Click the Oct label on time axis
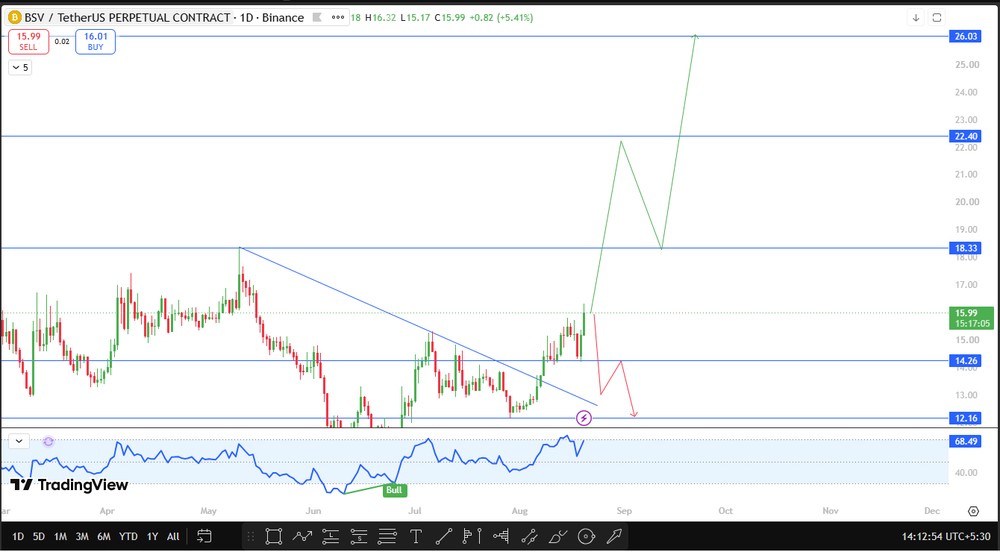Screen dimensions: 1000x552 point(725,511)
